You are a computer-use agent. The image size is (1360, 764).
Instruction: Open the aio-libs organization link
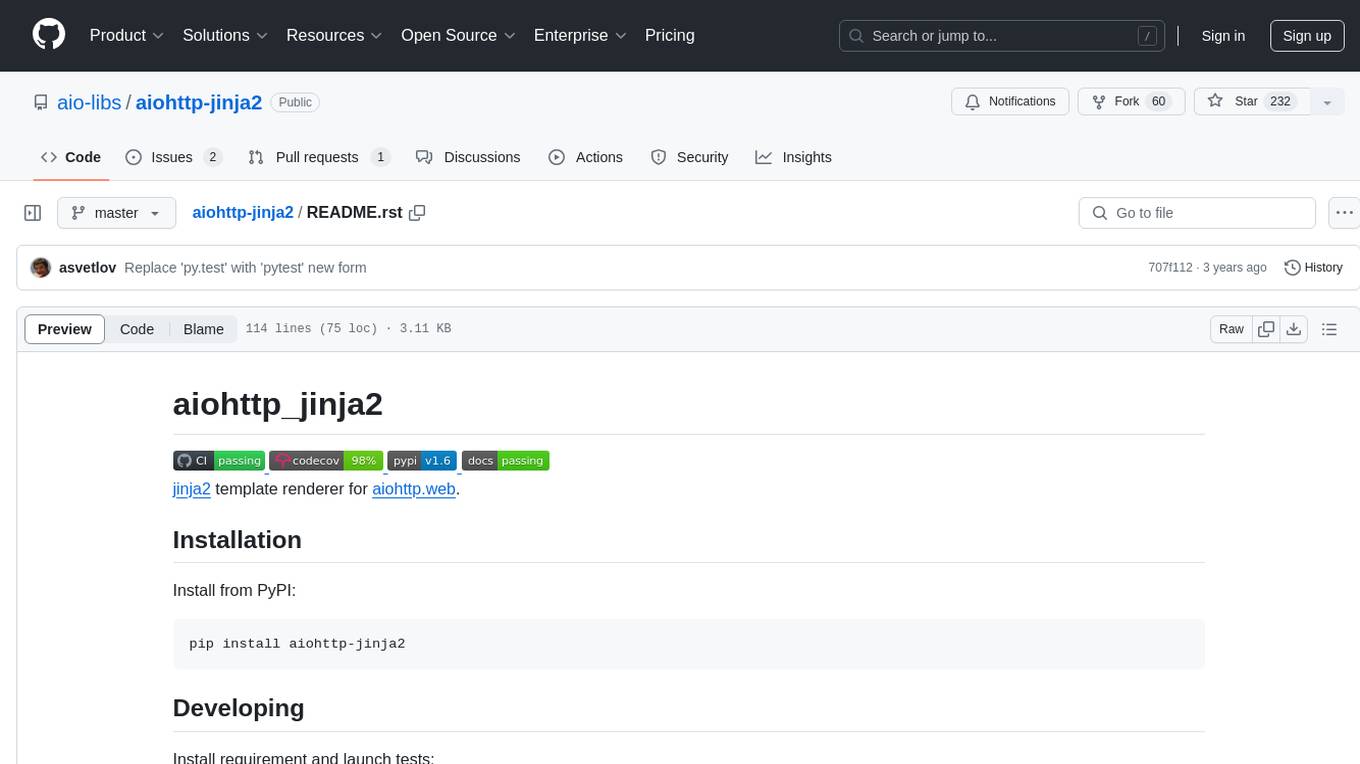pyautogui.click(x=87, y=102)
